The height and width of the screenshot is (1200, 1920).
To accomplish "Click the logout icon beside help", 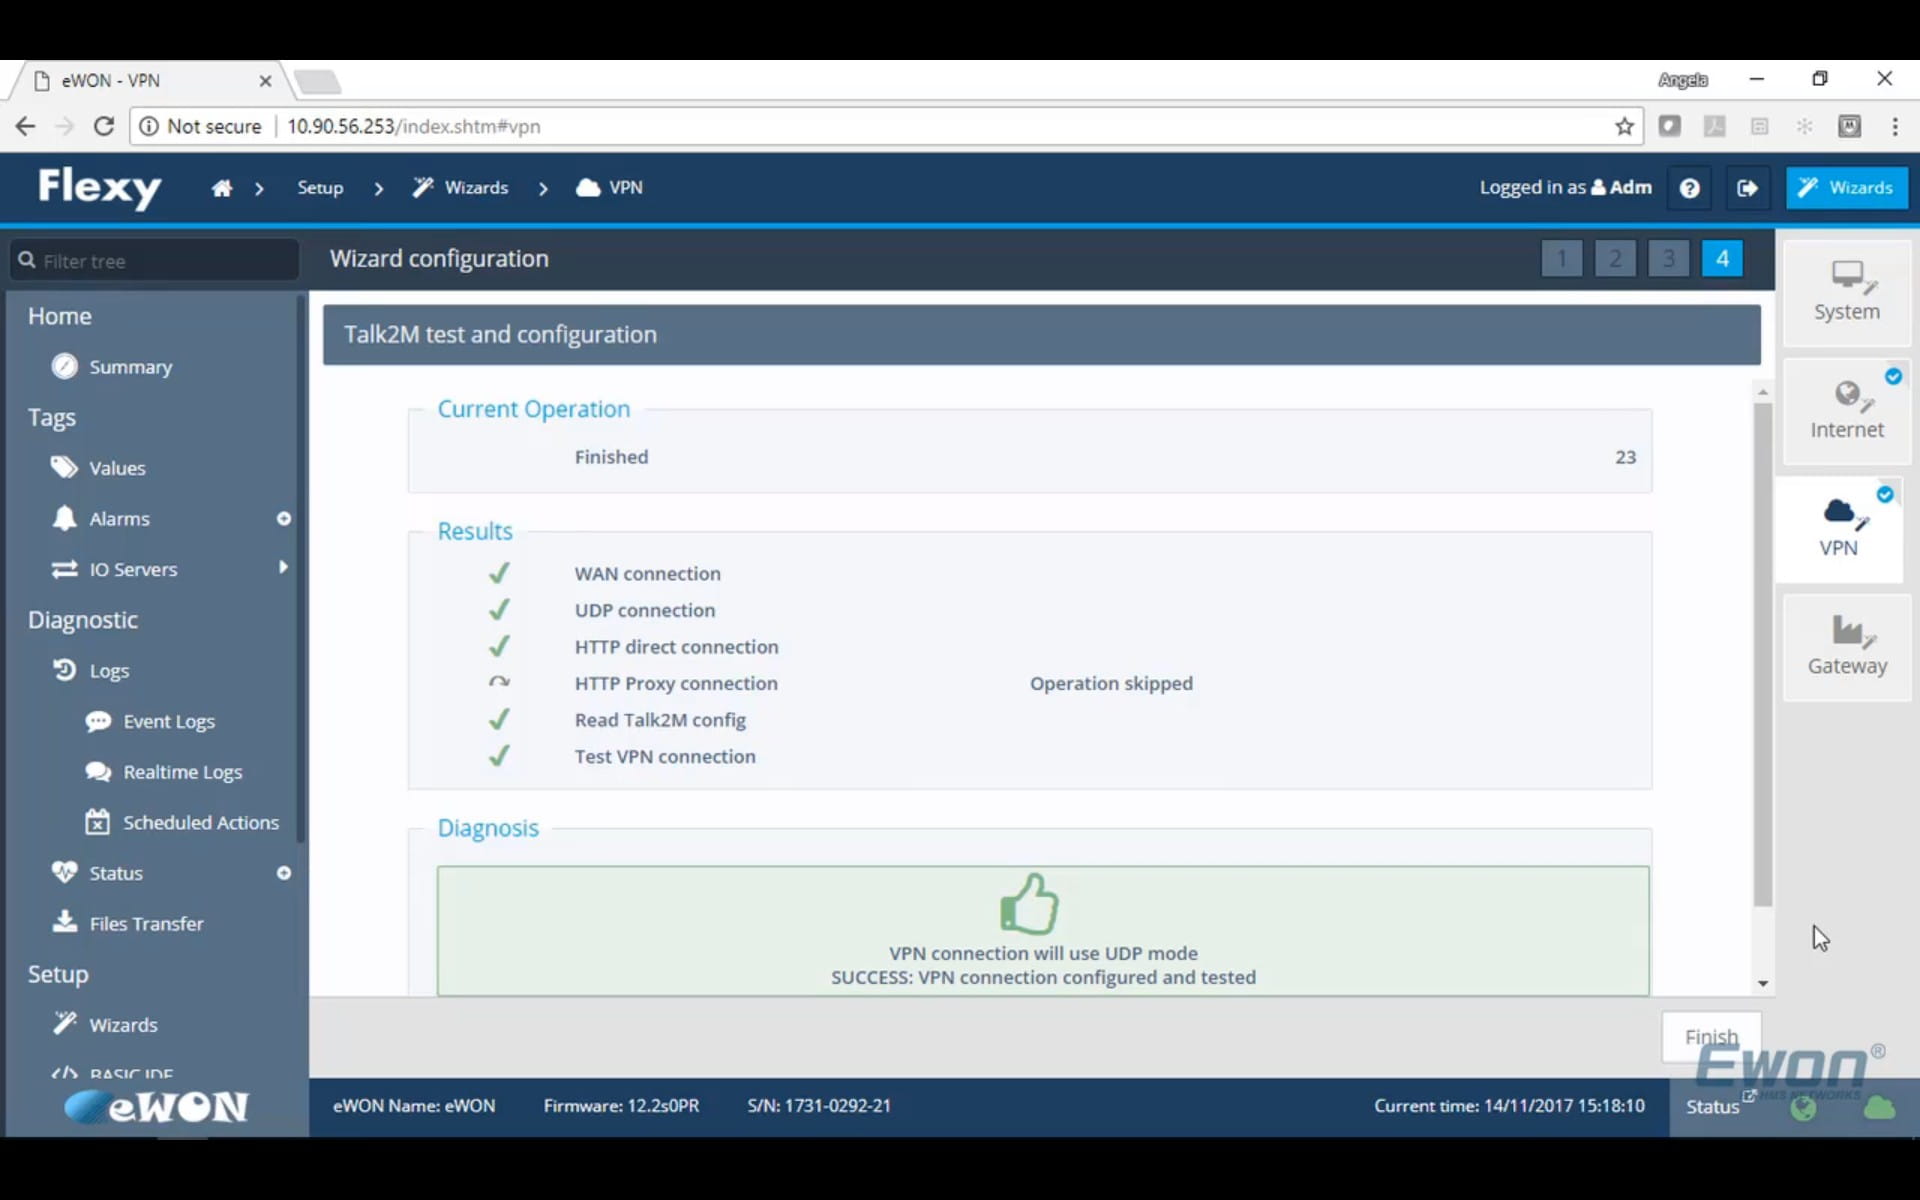I will coord(1747,188).
